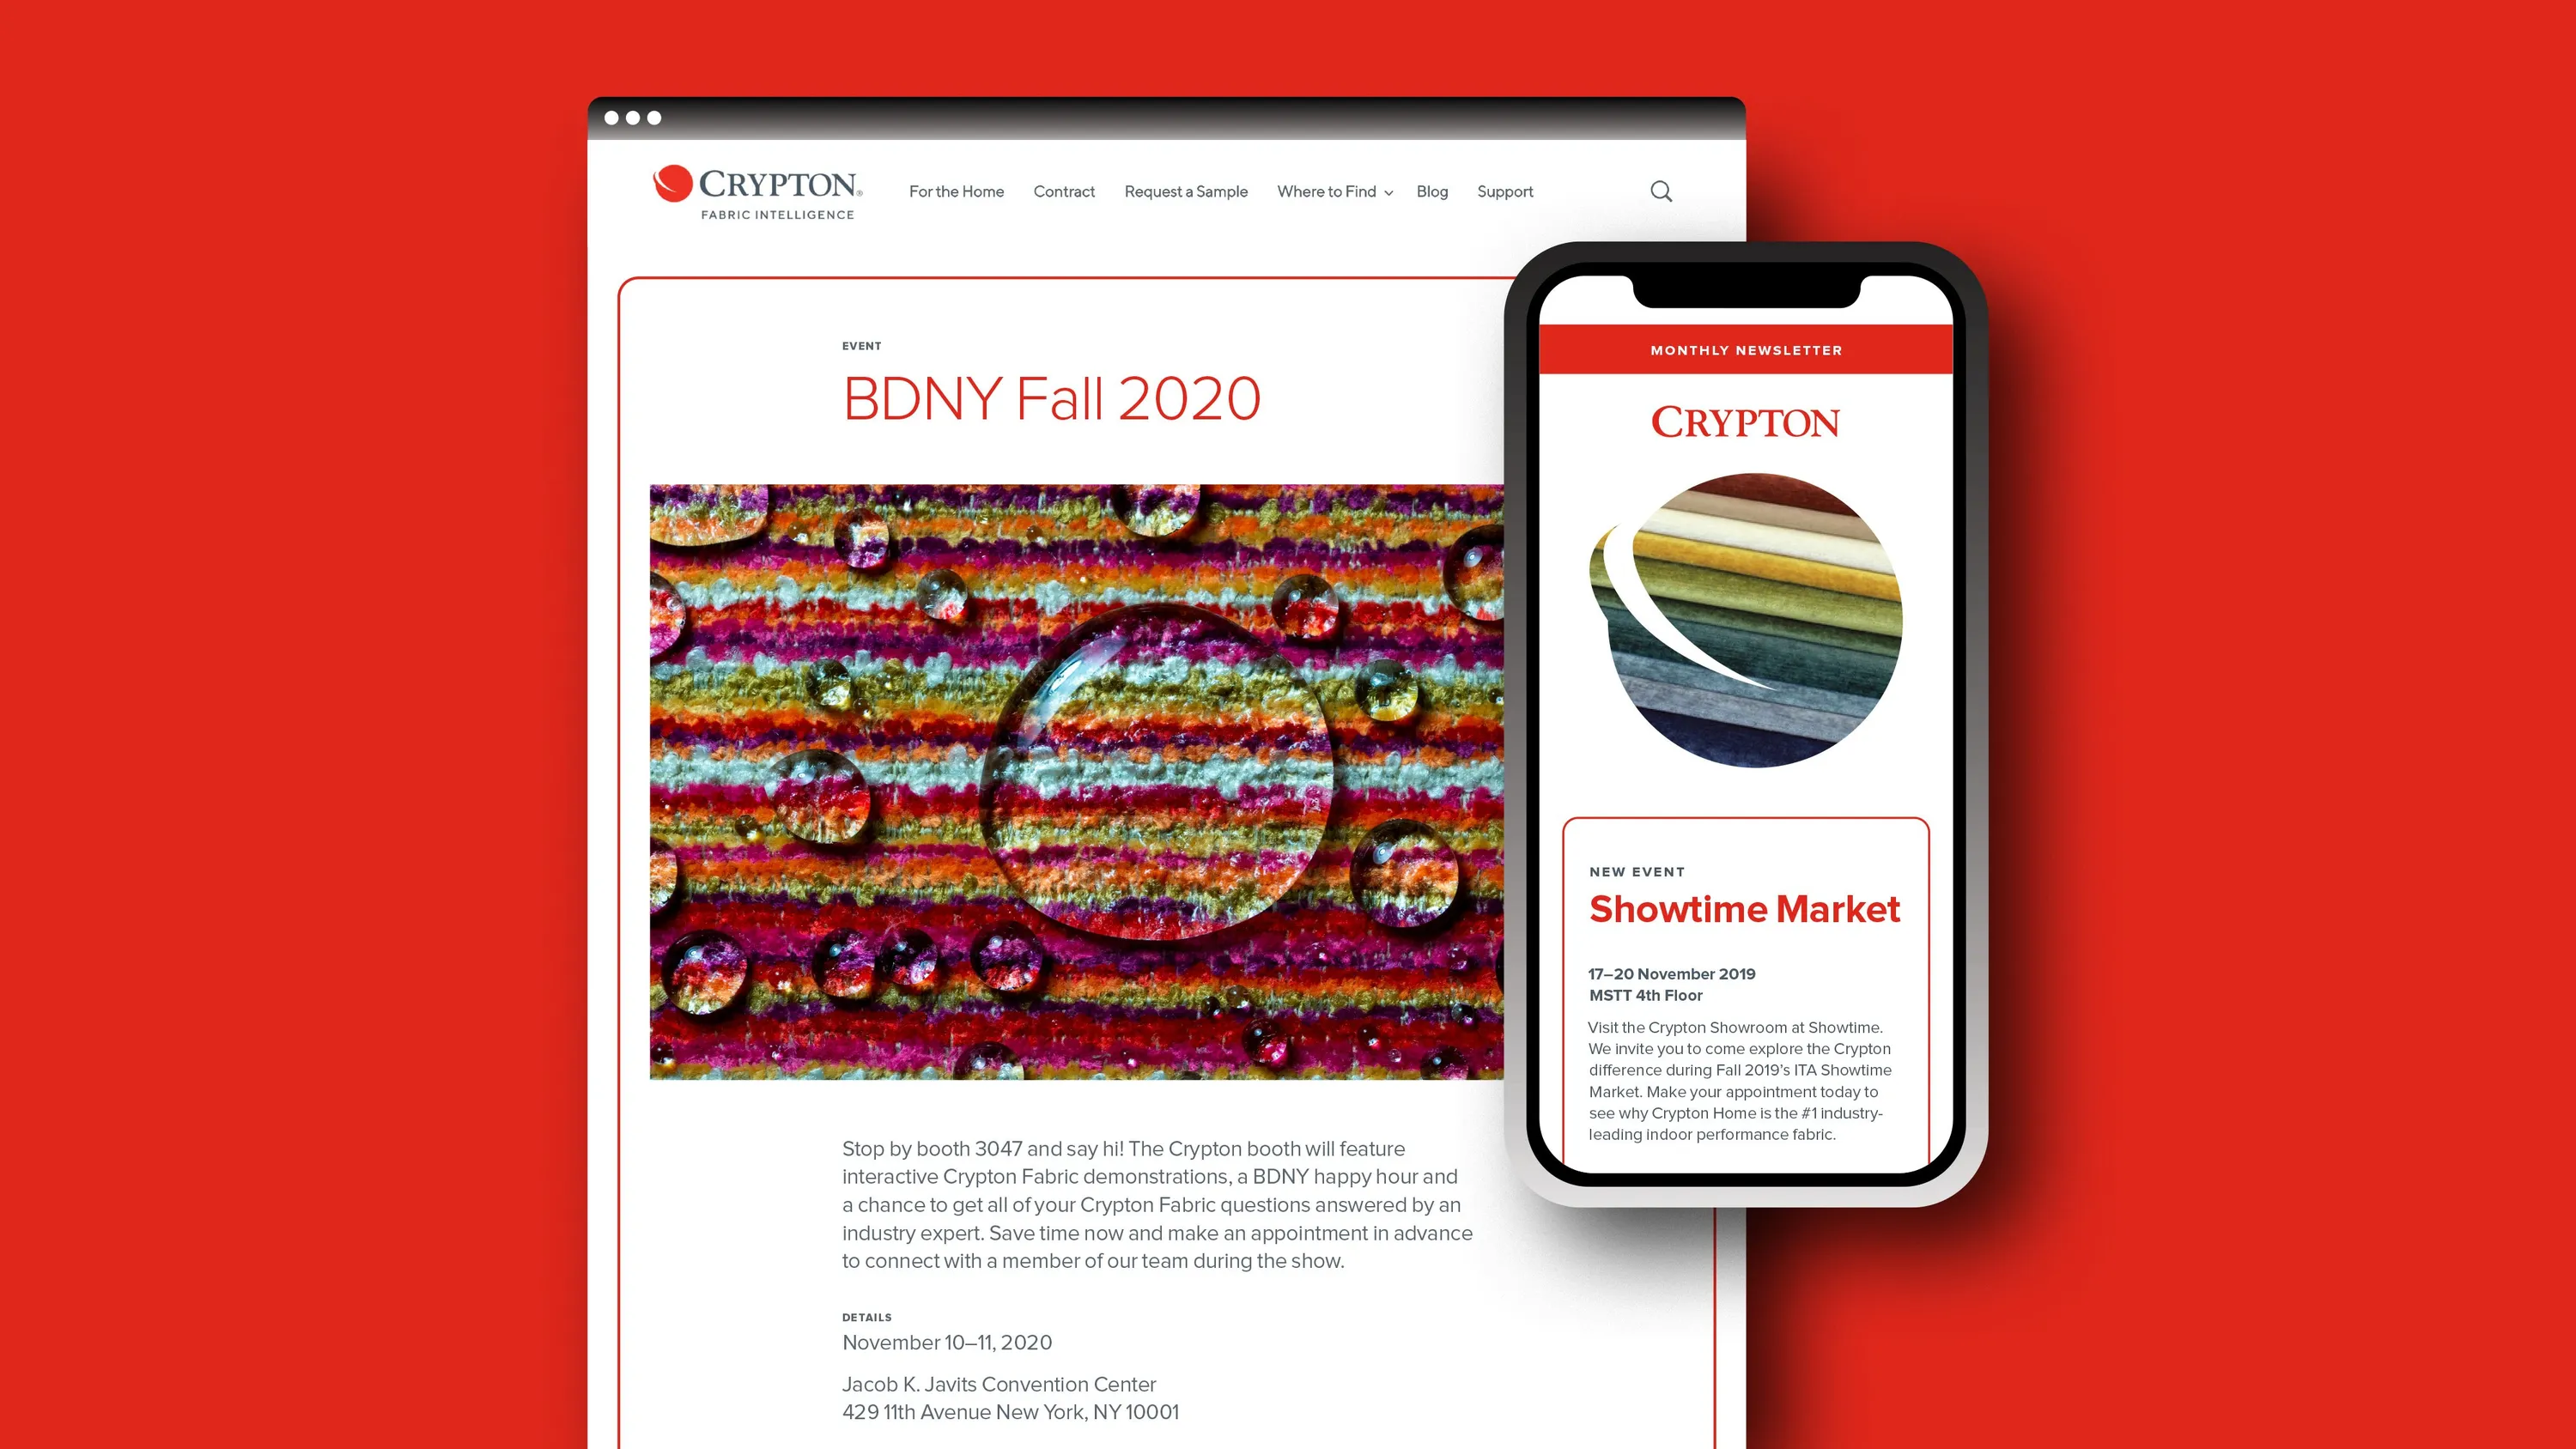The image size is (2576, 1449).
Task: Click the fabric close-up hero image
Action: click(1078, 780)
